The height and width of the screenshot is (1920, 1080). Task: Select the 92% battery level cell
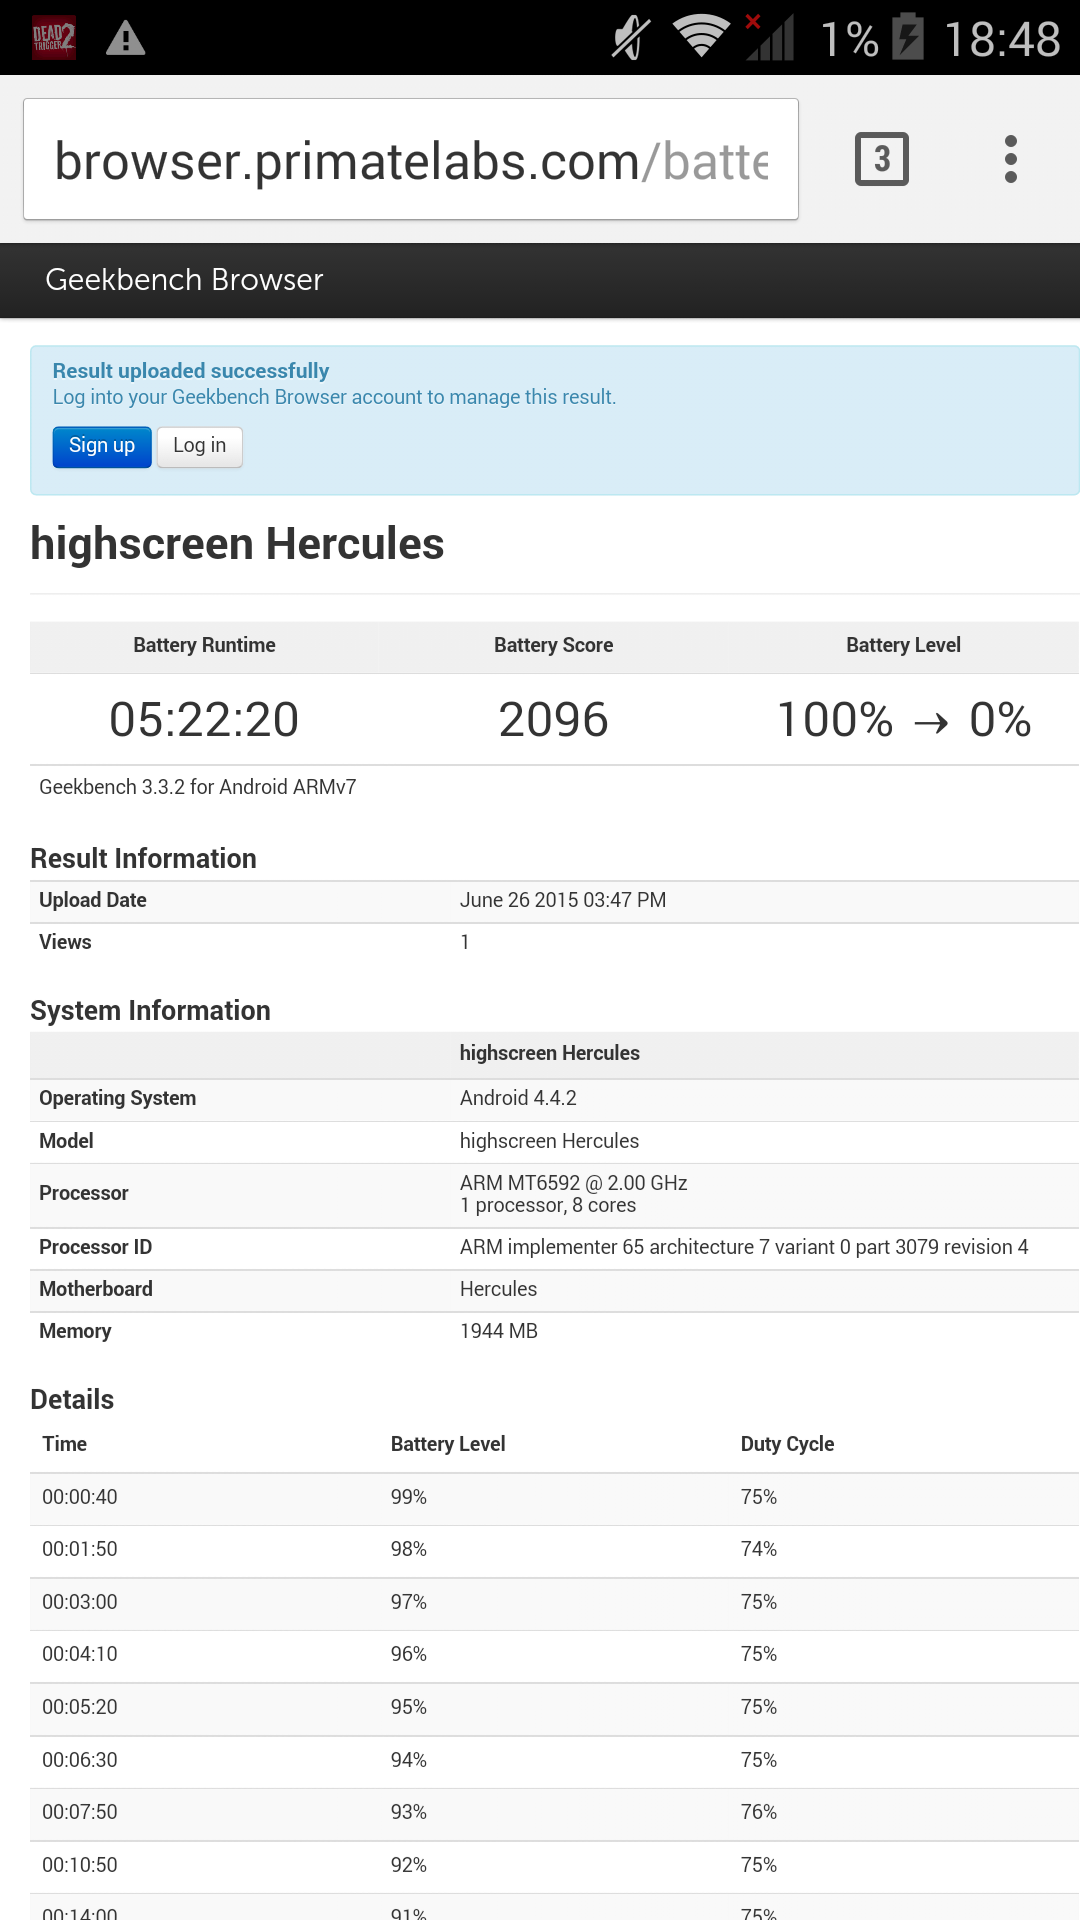pos(409,1865)
